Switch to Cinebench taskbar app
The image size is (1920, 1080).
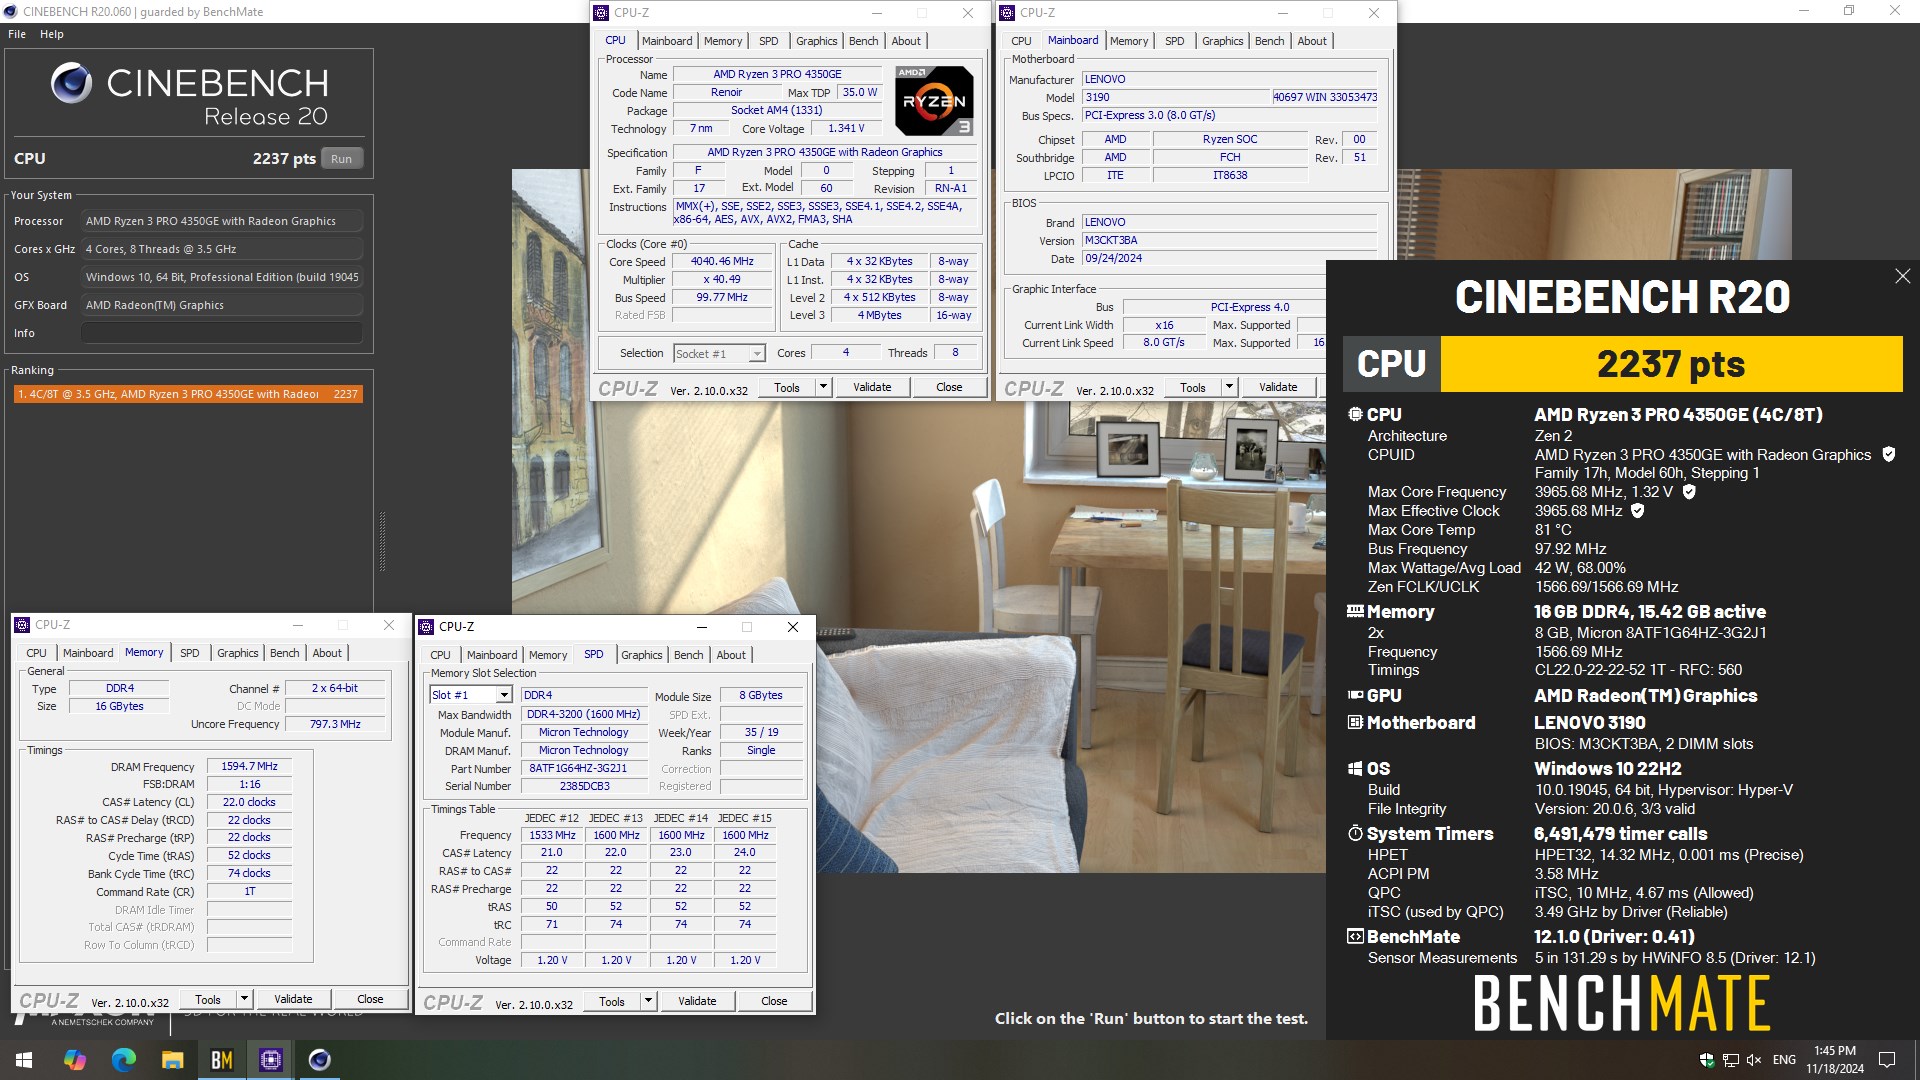pyautogui.click(x=320, y=1060)
